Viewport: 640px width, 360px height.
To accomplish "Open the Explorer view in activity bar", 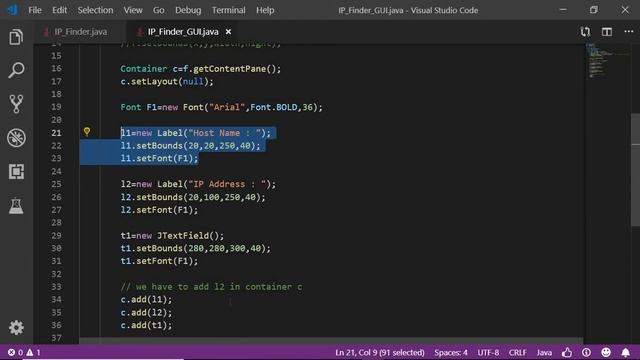I will pos(16,37).
